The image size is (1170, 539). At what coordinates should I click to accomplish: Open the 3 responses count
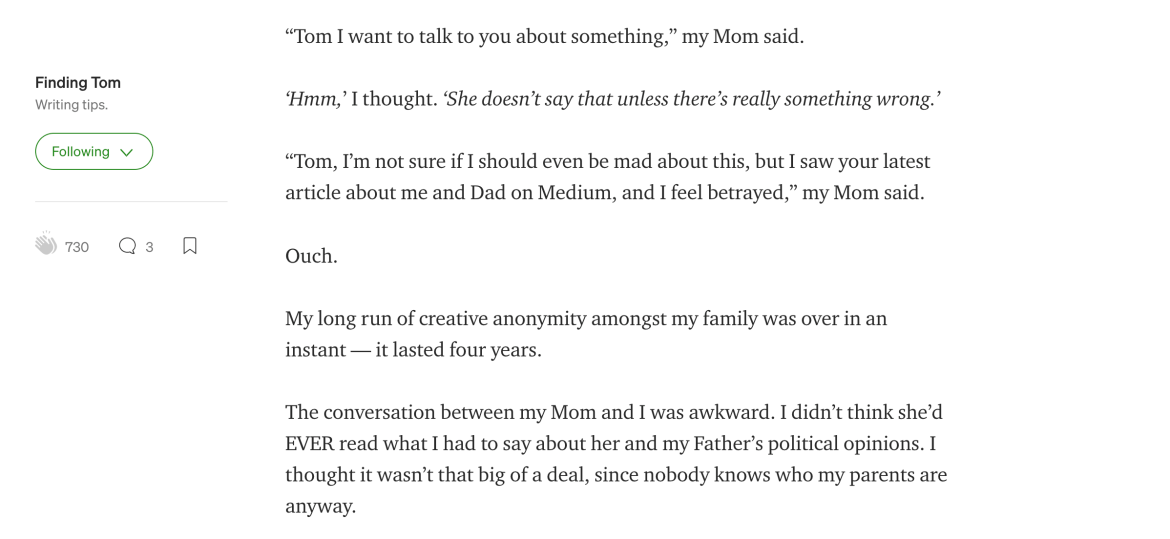tap(149, 247)
